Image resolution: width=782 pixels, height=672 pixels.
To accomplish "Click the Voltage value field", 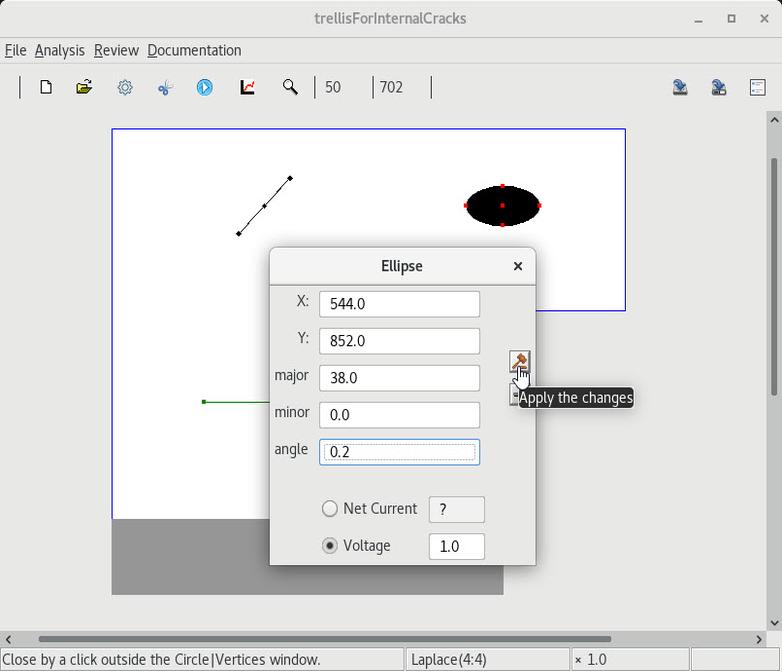I will pos(456,546).
